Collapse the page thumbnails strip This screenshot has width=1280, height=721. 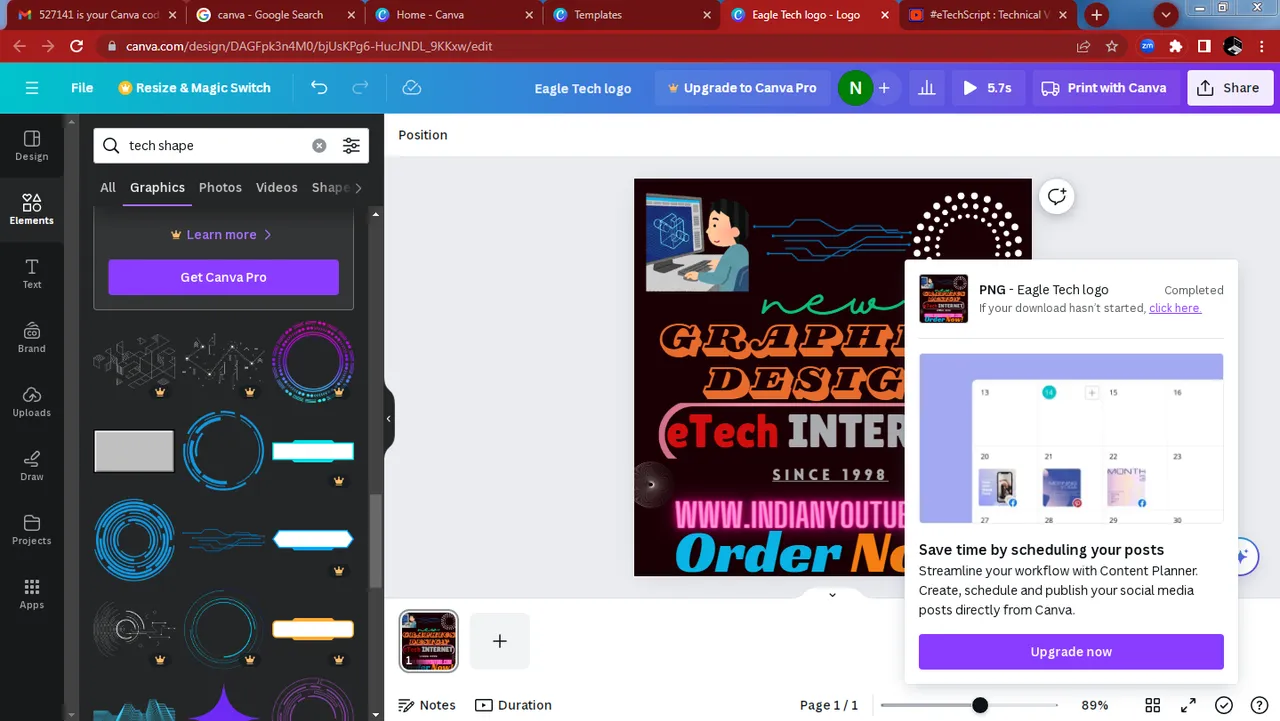832,595
